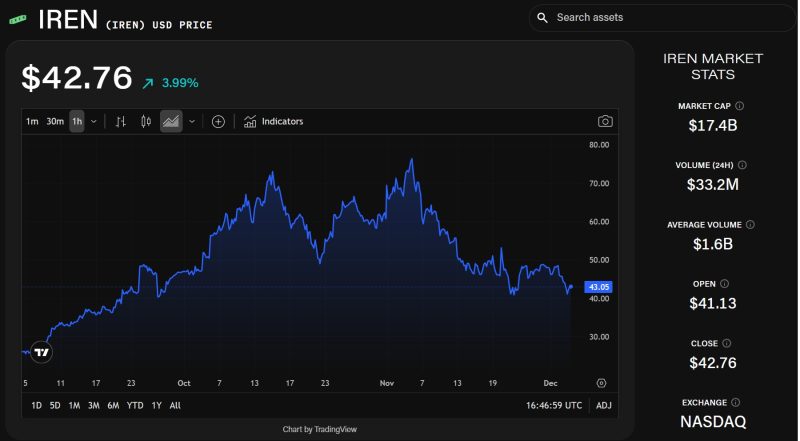Take a chart snapshot with camera icon
Viewport: 800px width, 441px height.
605,121
